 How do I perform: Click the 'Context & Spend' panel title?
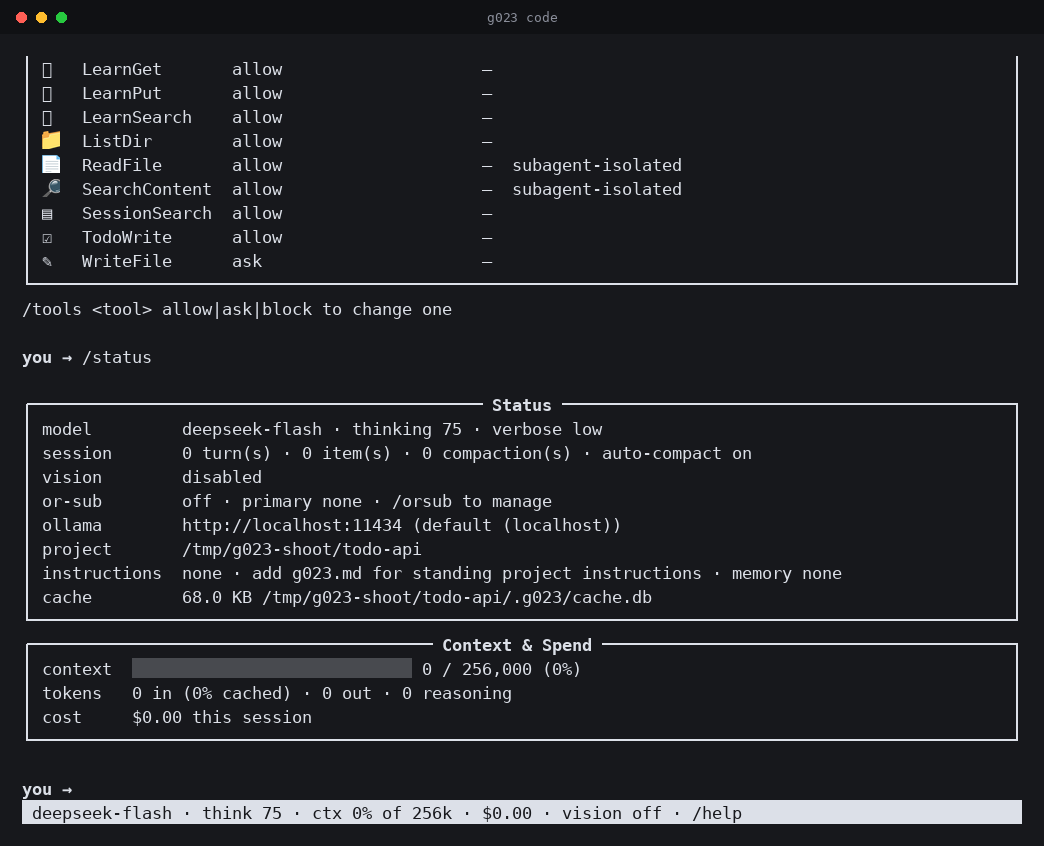point(517,645)
